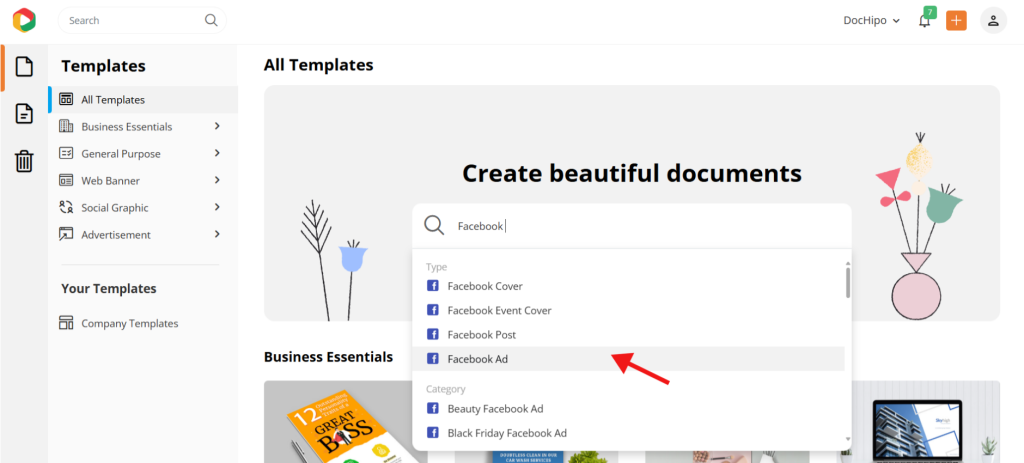Choose Facebook Event Cover suggestion
This screenshot has width=1024, height=463.
(628, 310)
